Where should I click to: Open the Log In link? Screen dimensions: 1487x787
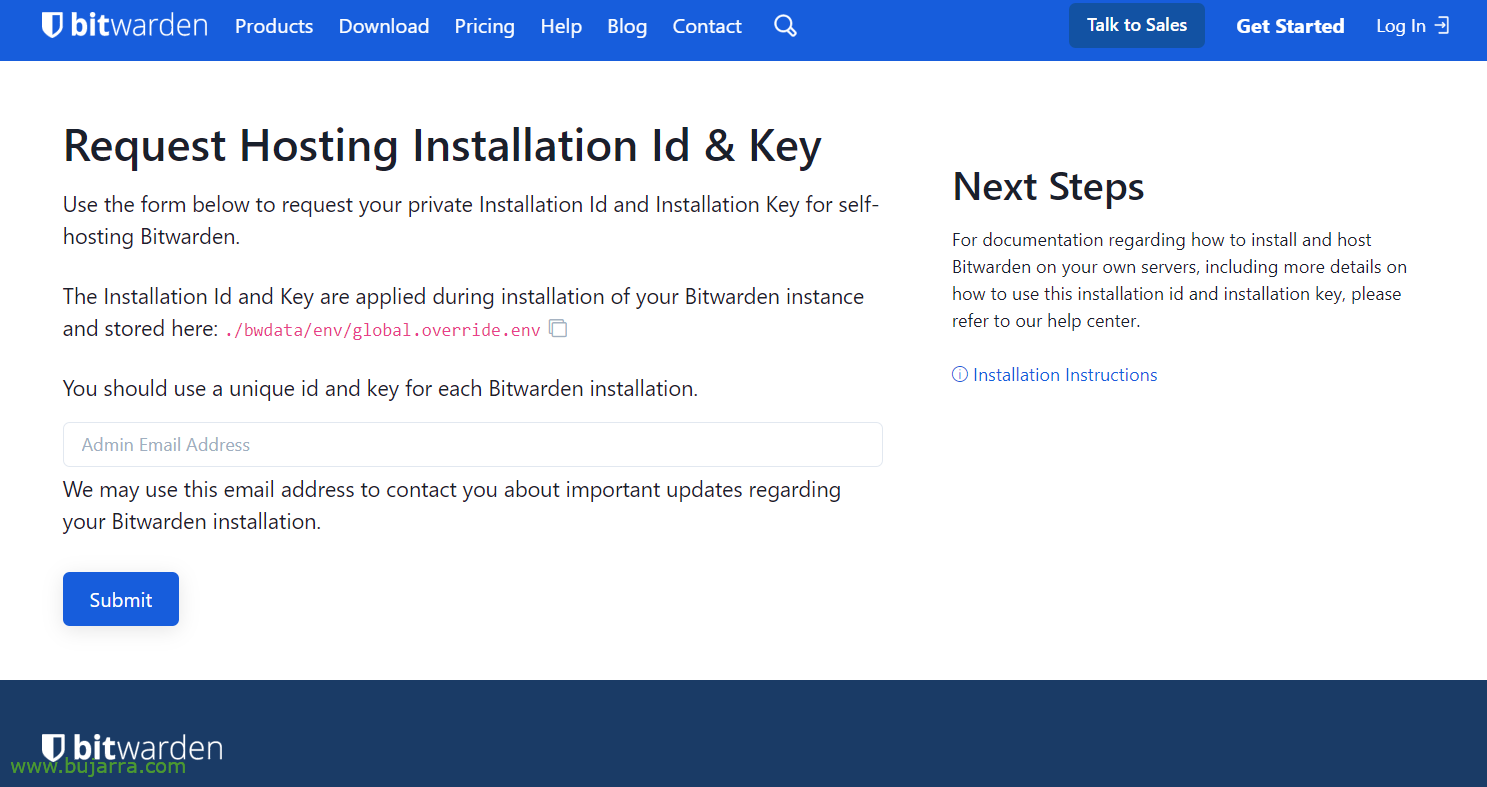pyautogui.click(x=1412, y=26)
